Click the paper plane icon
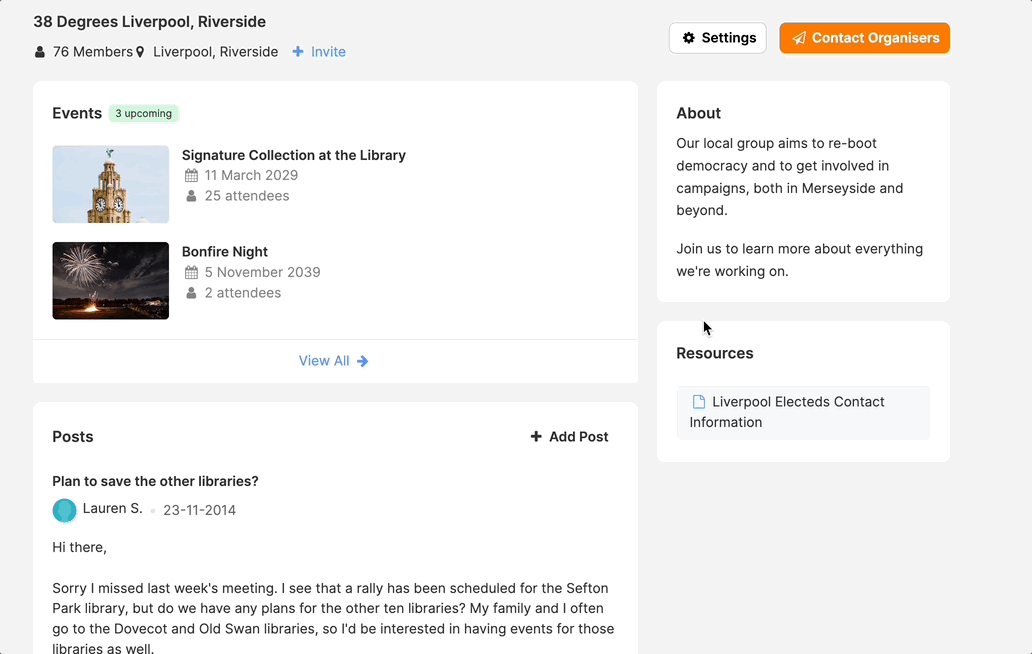 click(799, 38)
